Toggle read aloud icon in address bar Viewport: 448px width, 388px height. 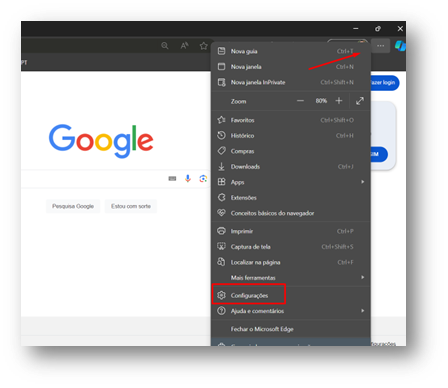pyautogui.click(x=184, y=45)
